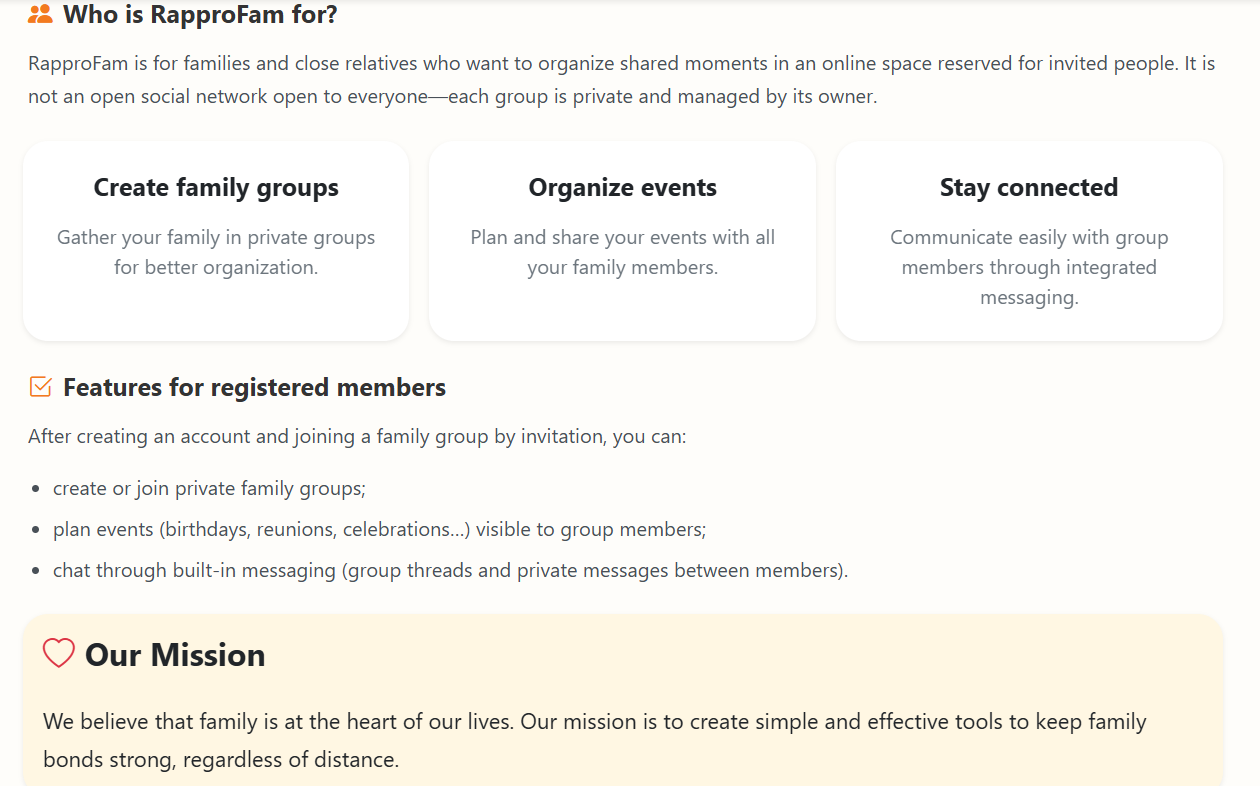
Task: Click the Plan and share your events description
Action: click(623, 253)
